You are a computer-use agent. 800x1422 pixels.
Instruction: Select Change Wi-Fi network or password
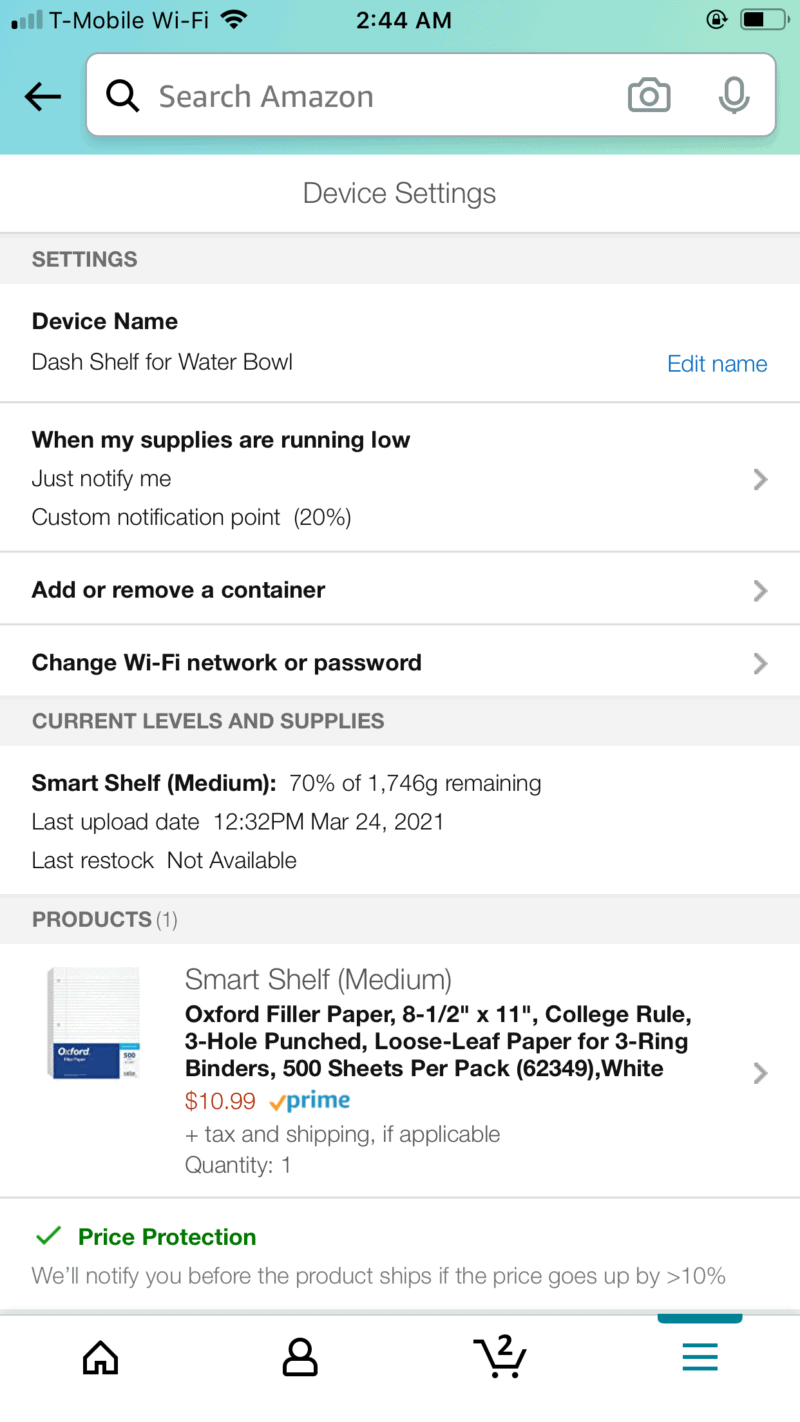pyautogui.click(x=227, y=663)
